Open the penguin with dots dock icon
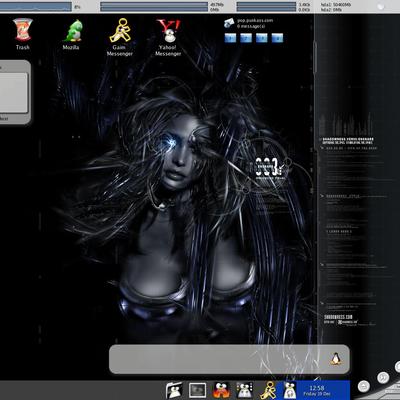The height and width of the screenshot is (400, 400). [x=245, y=390]
